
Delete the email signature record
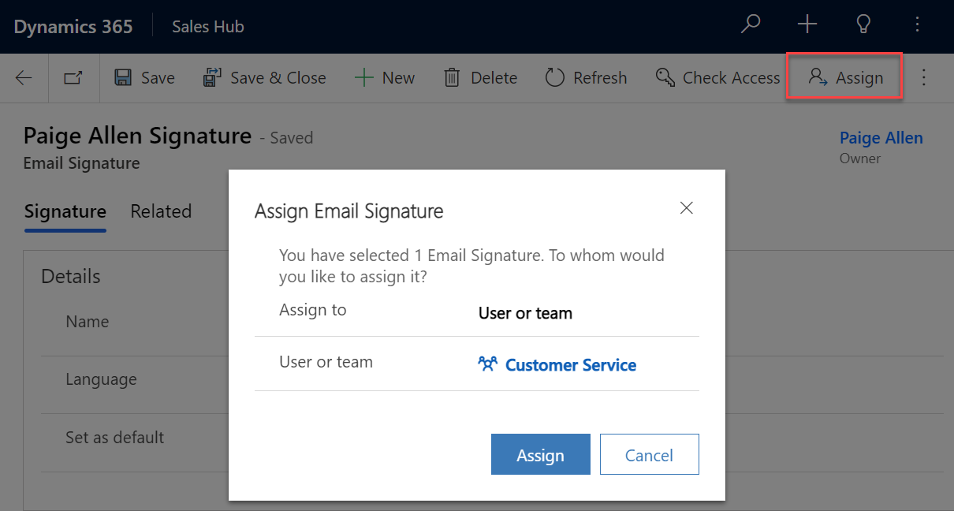(x=480, y=78)
